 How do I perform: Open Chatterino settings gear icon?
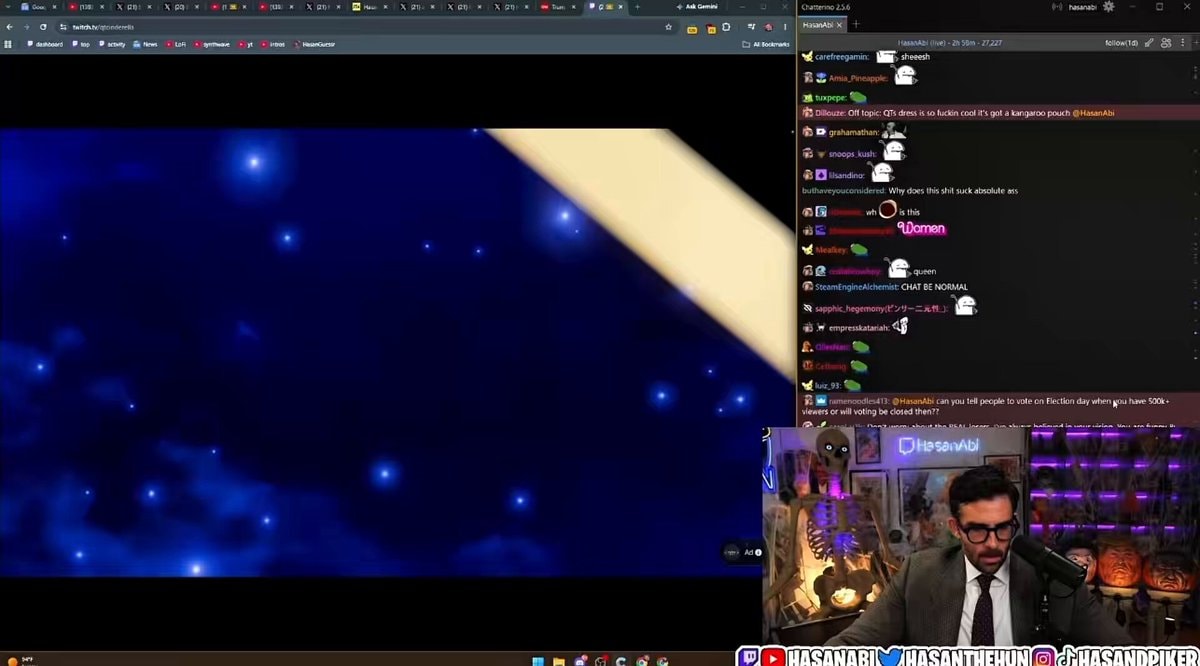[1107, 7]
